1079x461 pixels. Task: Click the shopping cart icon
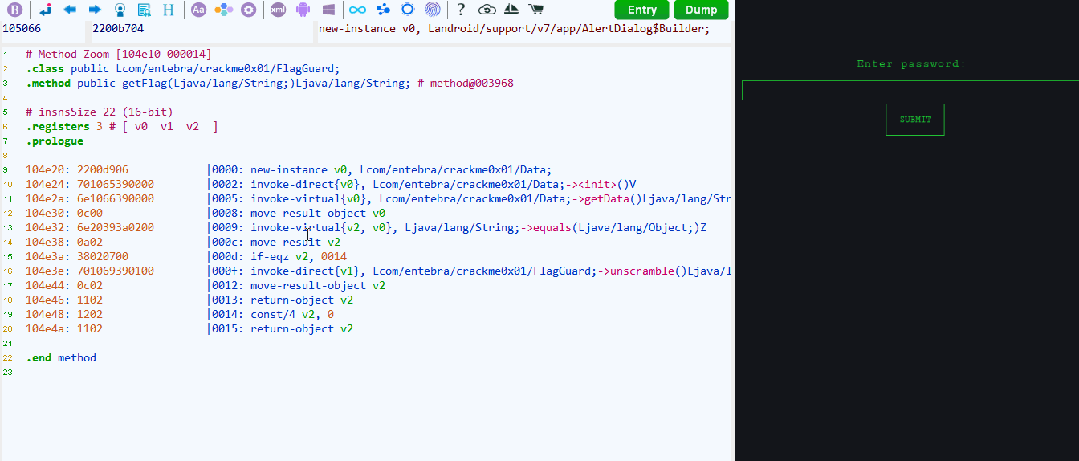pyautogui.click(x=535, y=10)
